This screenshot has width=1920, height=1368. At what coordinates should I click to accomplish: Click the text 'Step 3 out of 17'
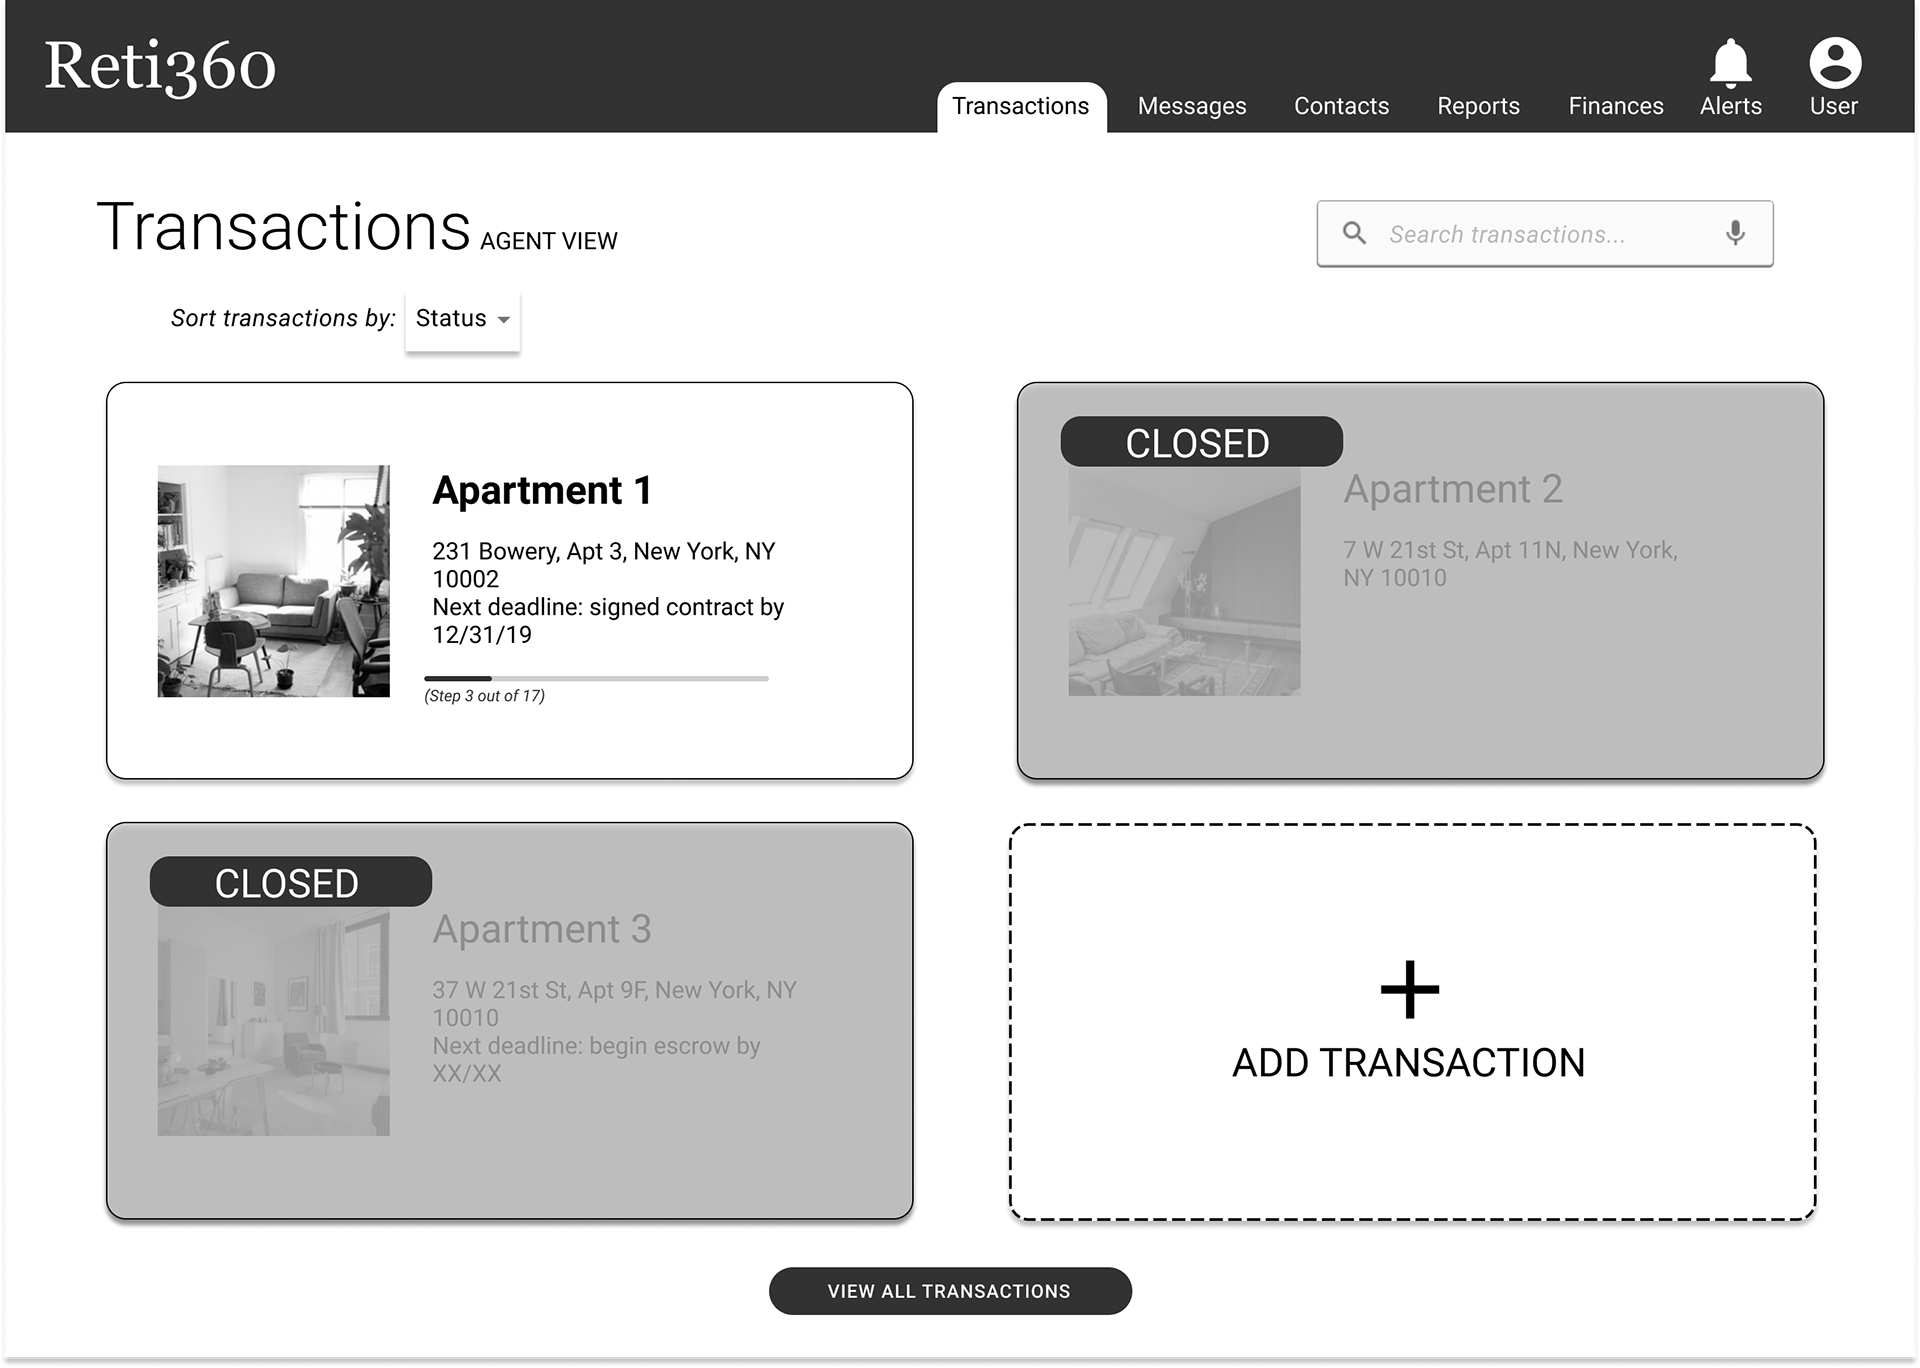485,696
